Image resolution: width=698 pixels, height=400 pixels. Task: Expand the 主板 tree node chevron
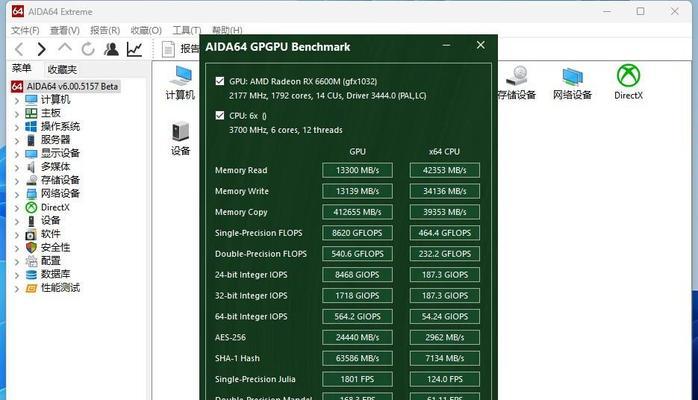[x=17, y=114]
